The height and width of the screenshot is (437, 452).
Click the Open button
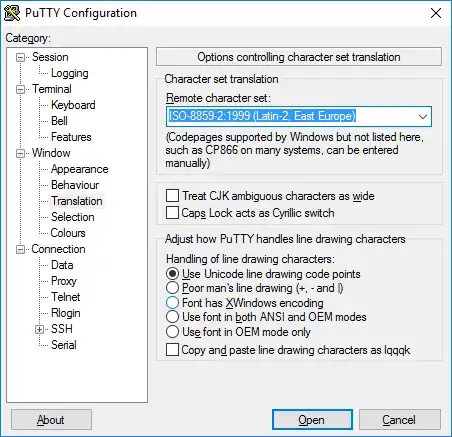coord(312,420)
